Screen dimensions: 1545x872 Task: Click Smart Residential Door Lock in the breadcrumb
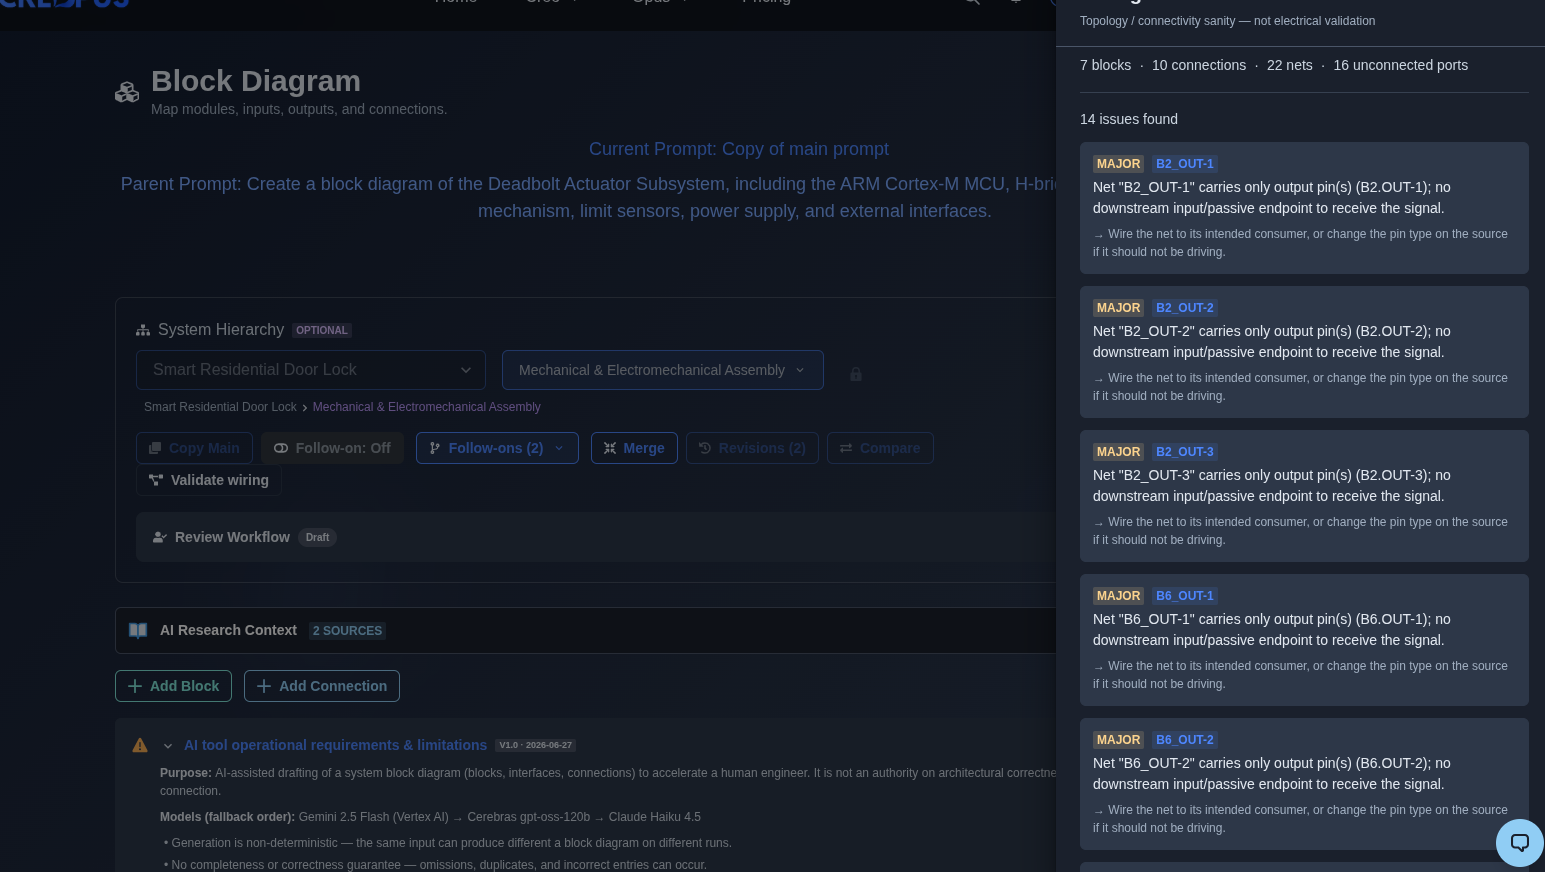[x=220, y=407]
